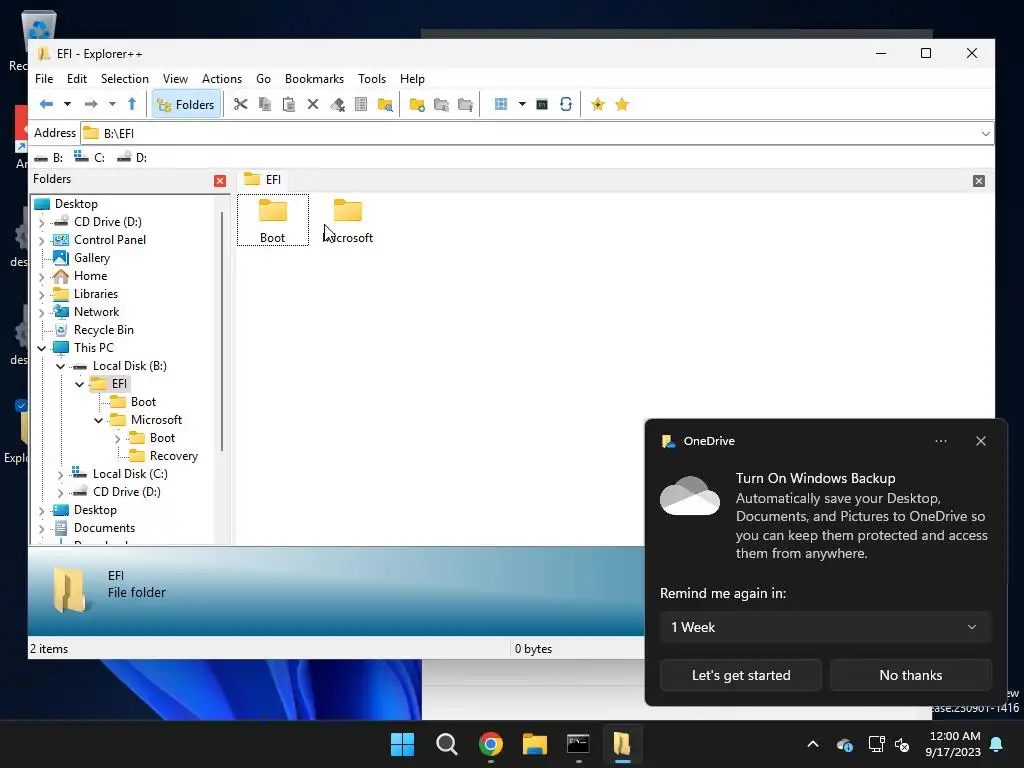Screen dimensions: 1024x768
Task: Toggle the Folders pane button
Action: point(186,104)
